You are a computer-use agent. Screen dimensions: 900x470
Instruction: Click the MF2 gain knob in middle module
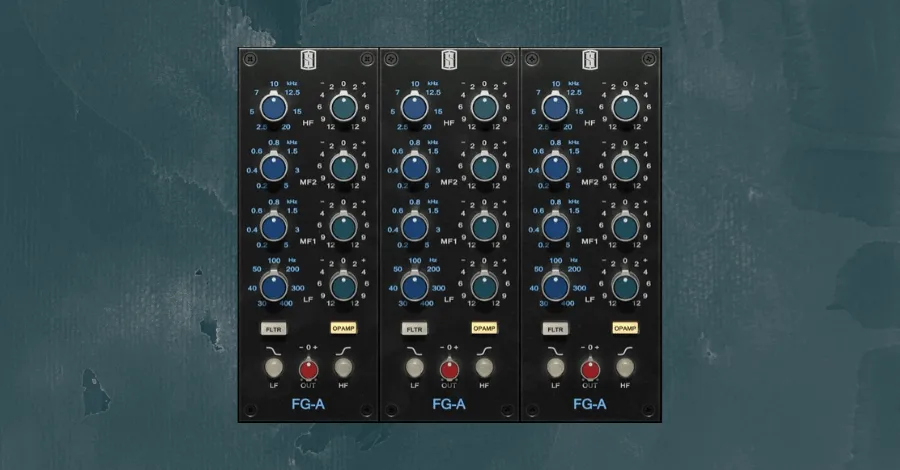point(484,167)
